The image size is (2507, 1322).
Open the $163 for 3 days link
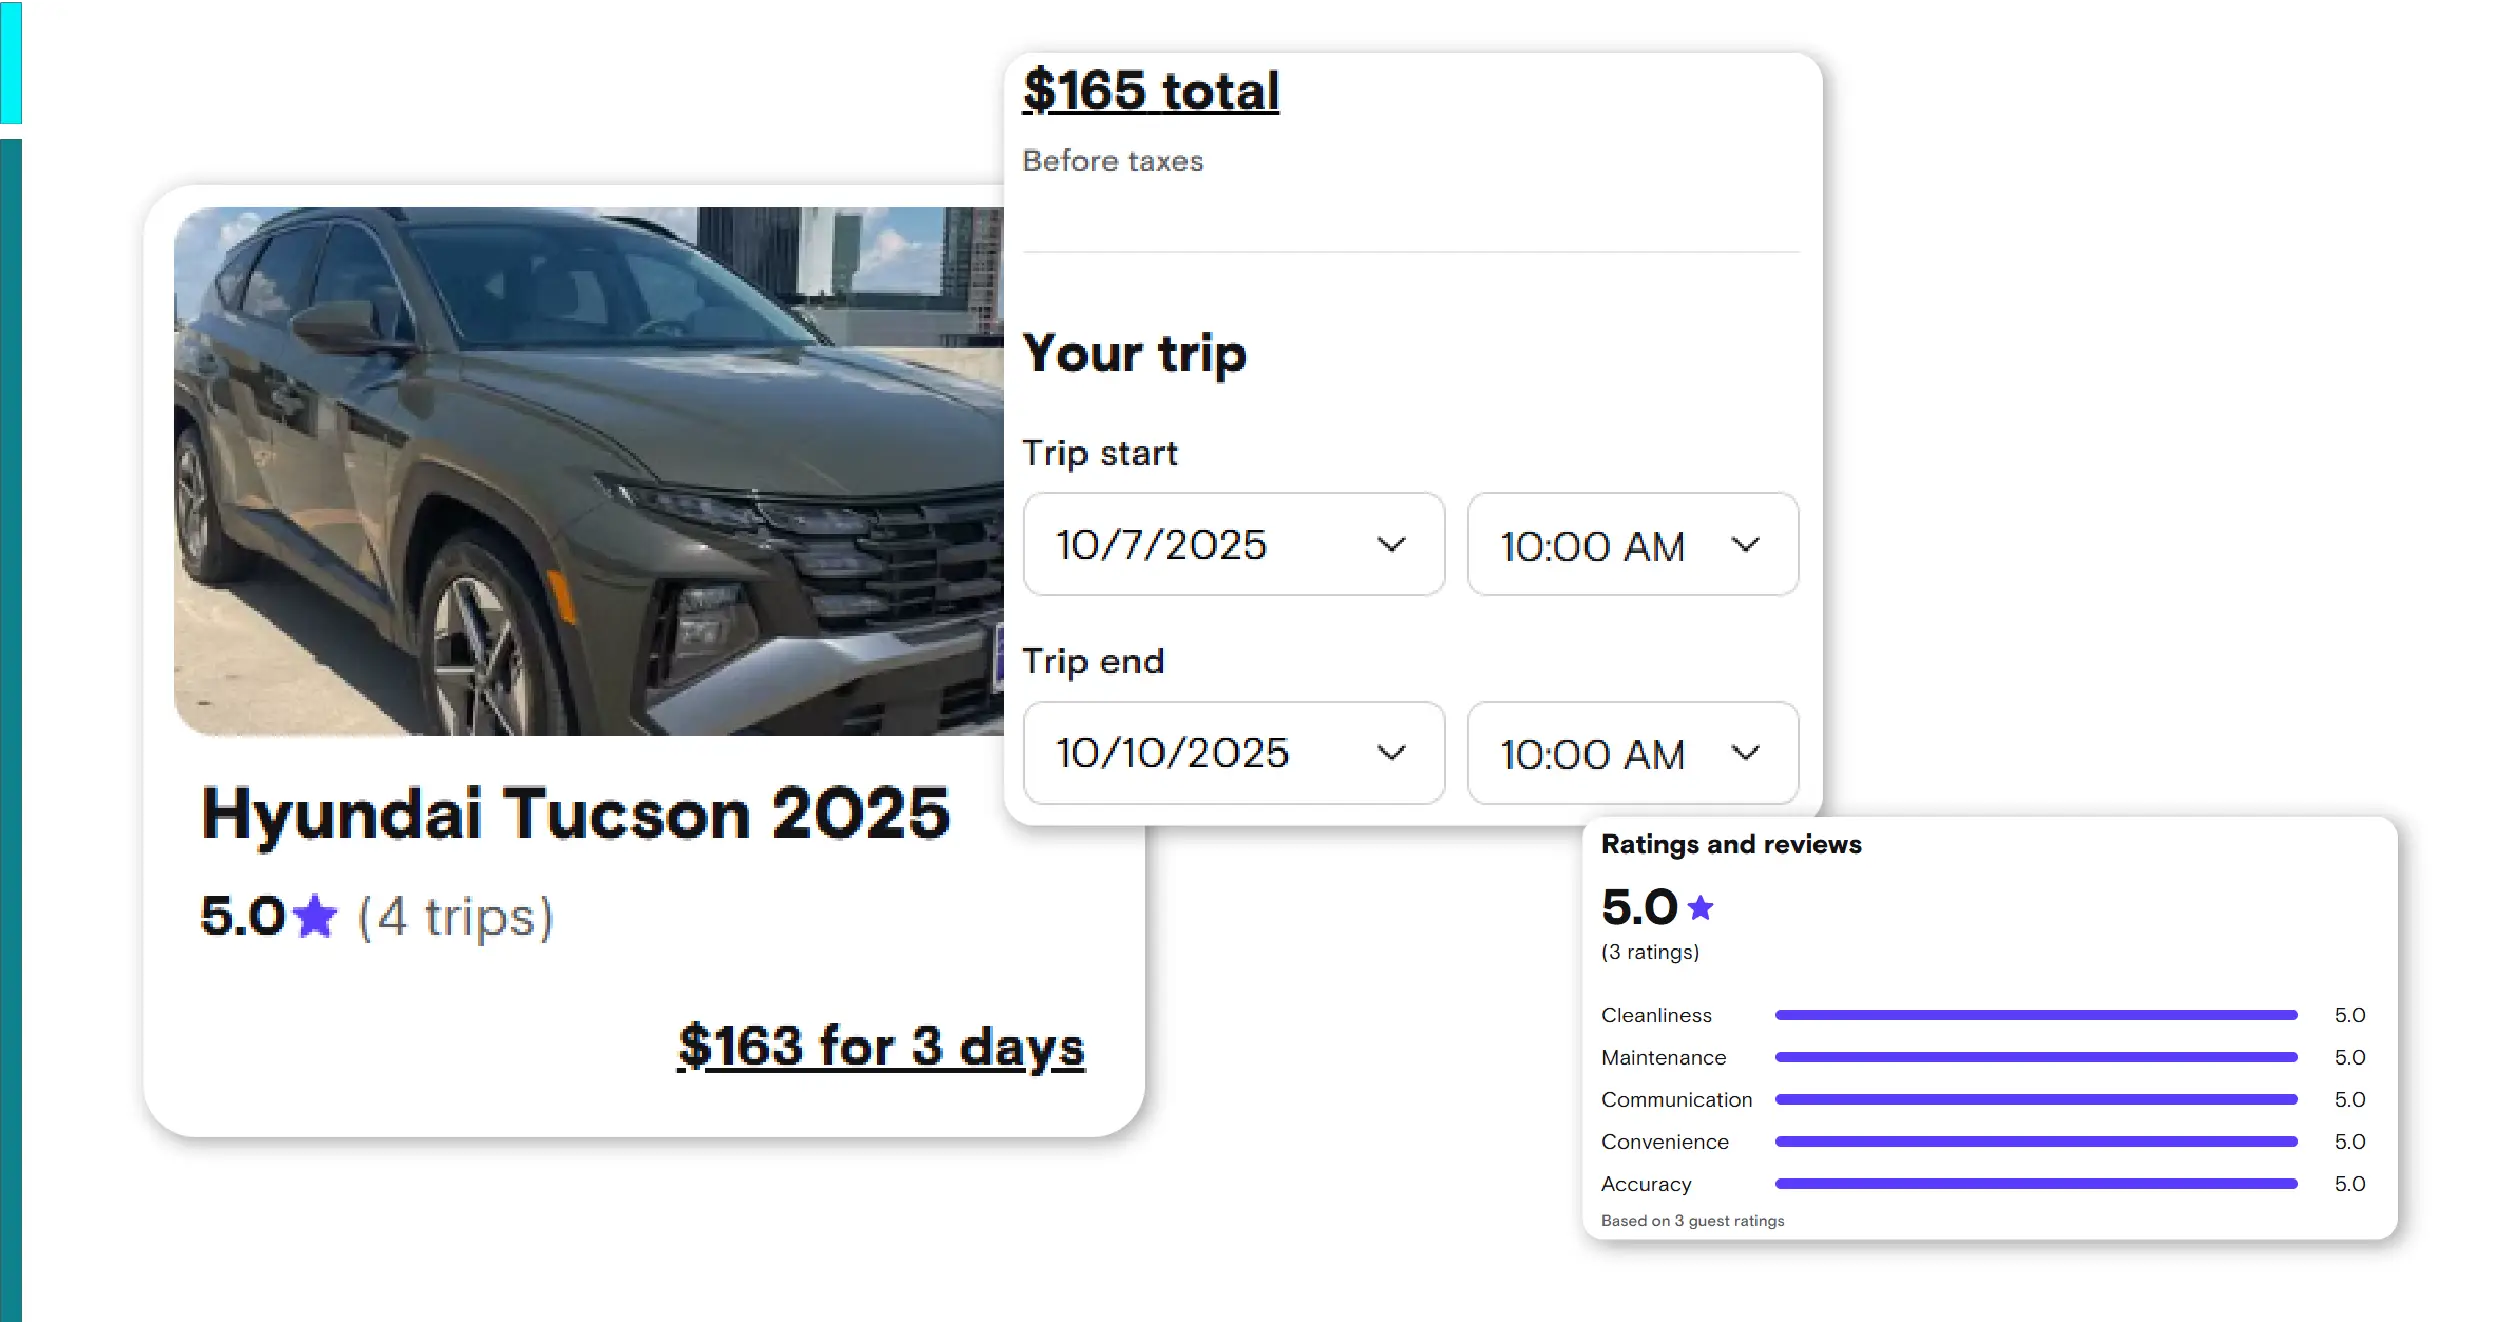(881, 1046)
